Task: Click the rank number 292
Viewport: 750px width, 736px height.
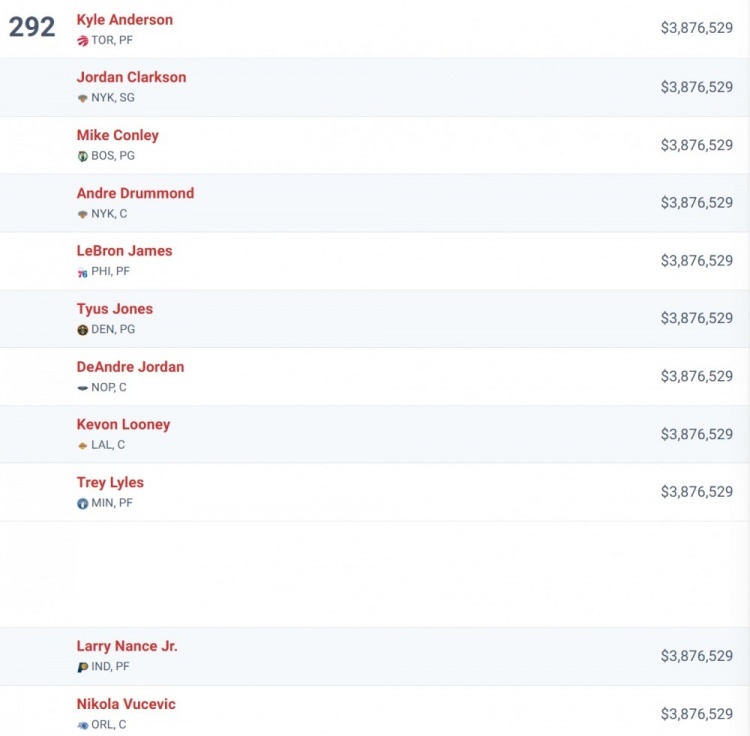Action: [x=32, y=27]
